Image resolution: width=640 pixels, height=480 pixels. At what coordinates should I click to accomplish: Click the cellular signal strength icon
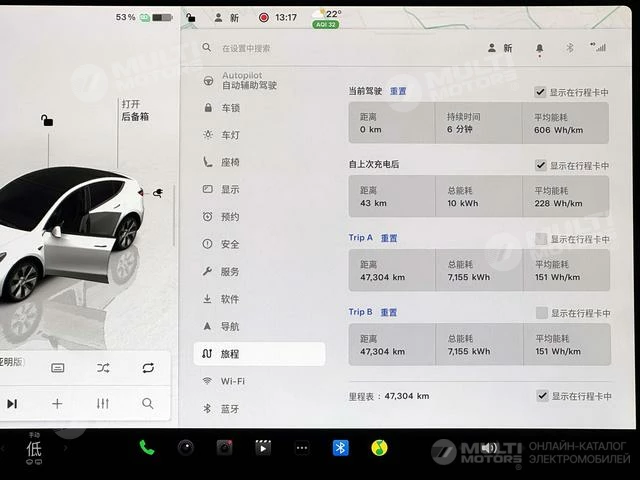pyautogui.click(x=598, y=47)
